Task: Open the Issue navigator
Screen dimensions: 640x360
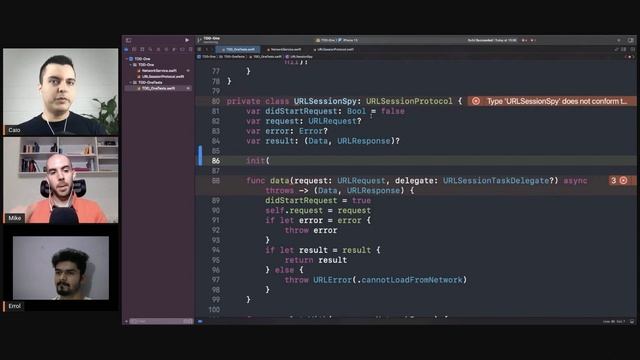Action: pos(158,49)
